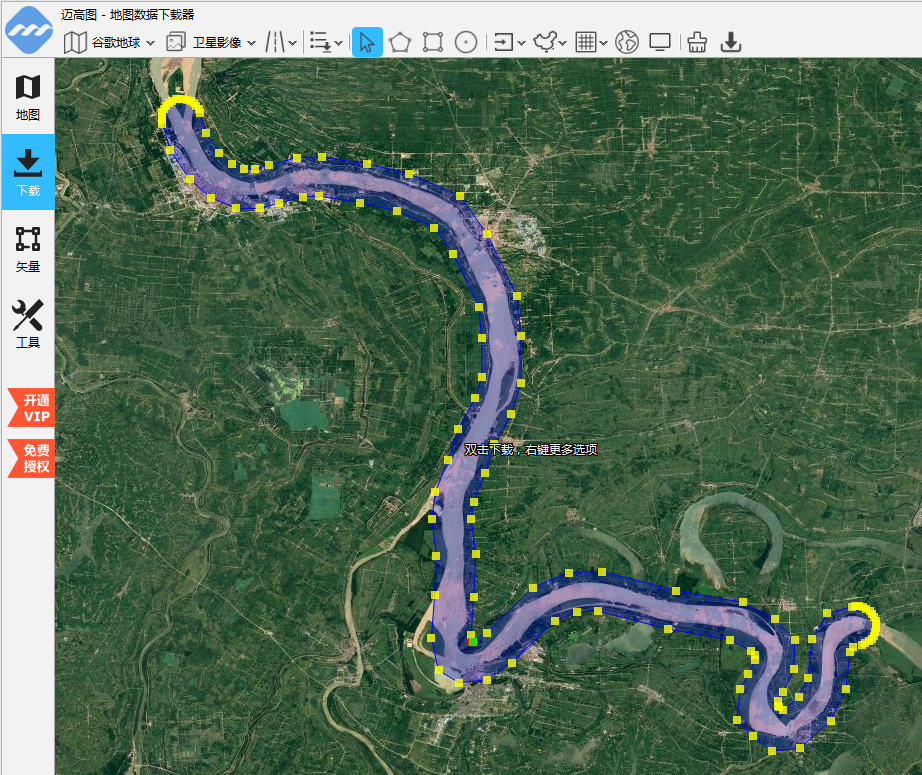
Task: Click the 开通 VIP banner
Action: (x=31, y=407)
